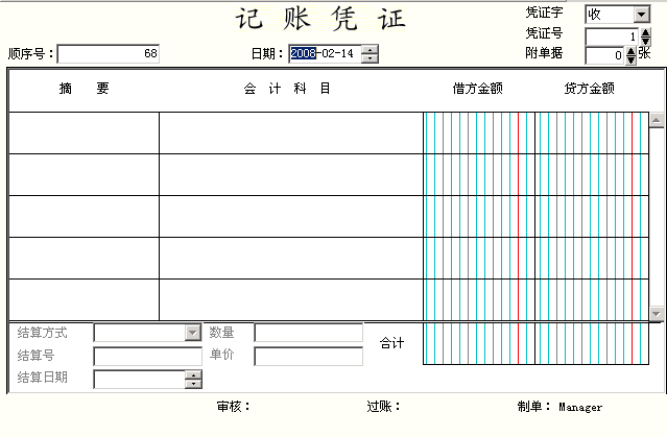
Task: Click first row 借方金额 cell
Action: [x=479, y=133]
